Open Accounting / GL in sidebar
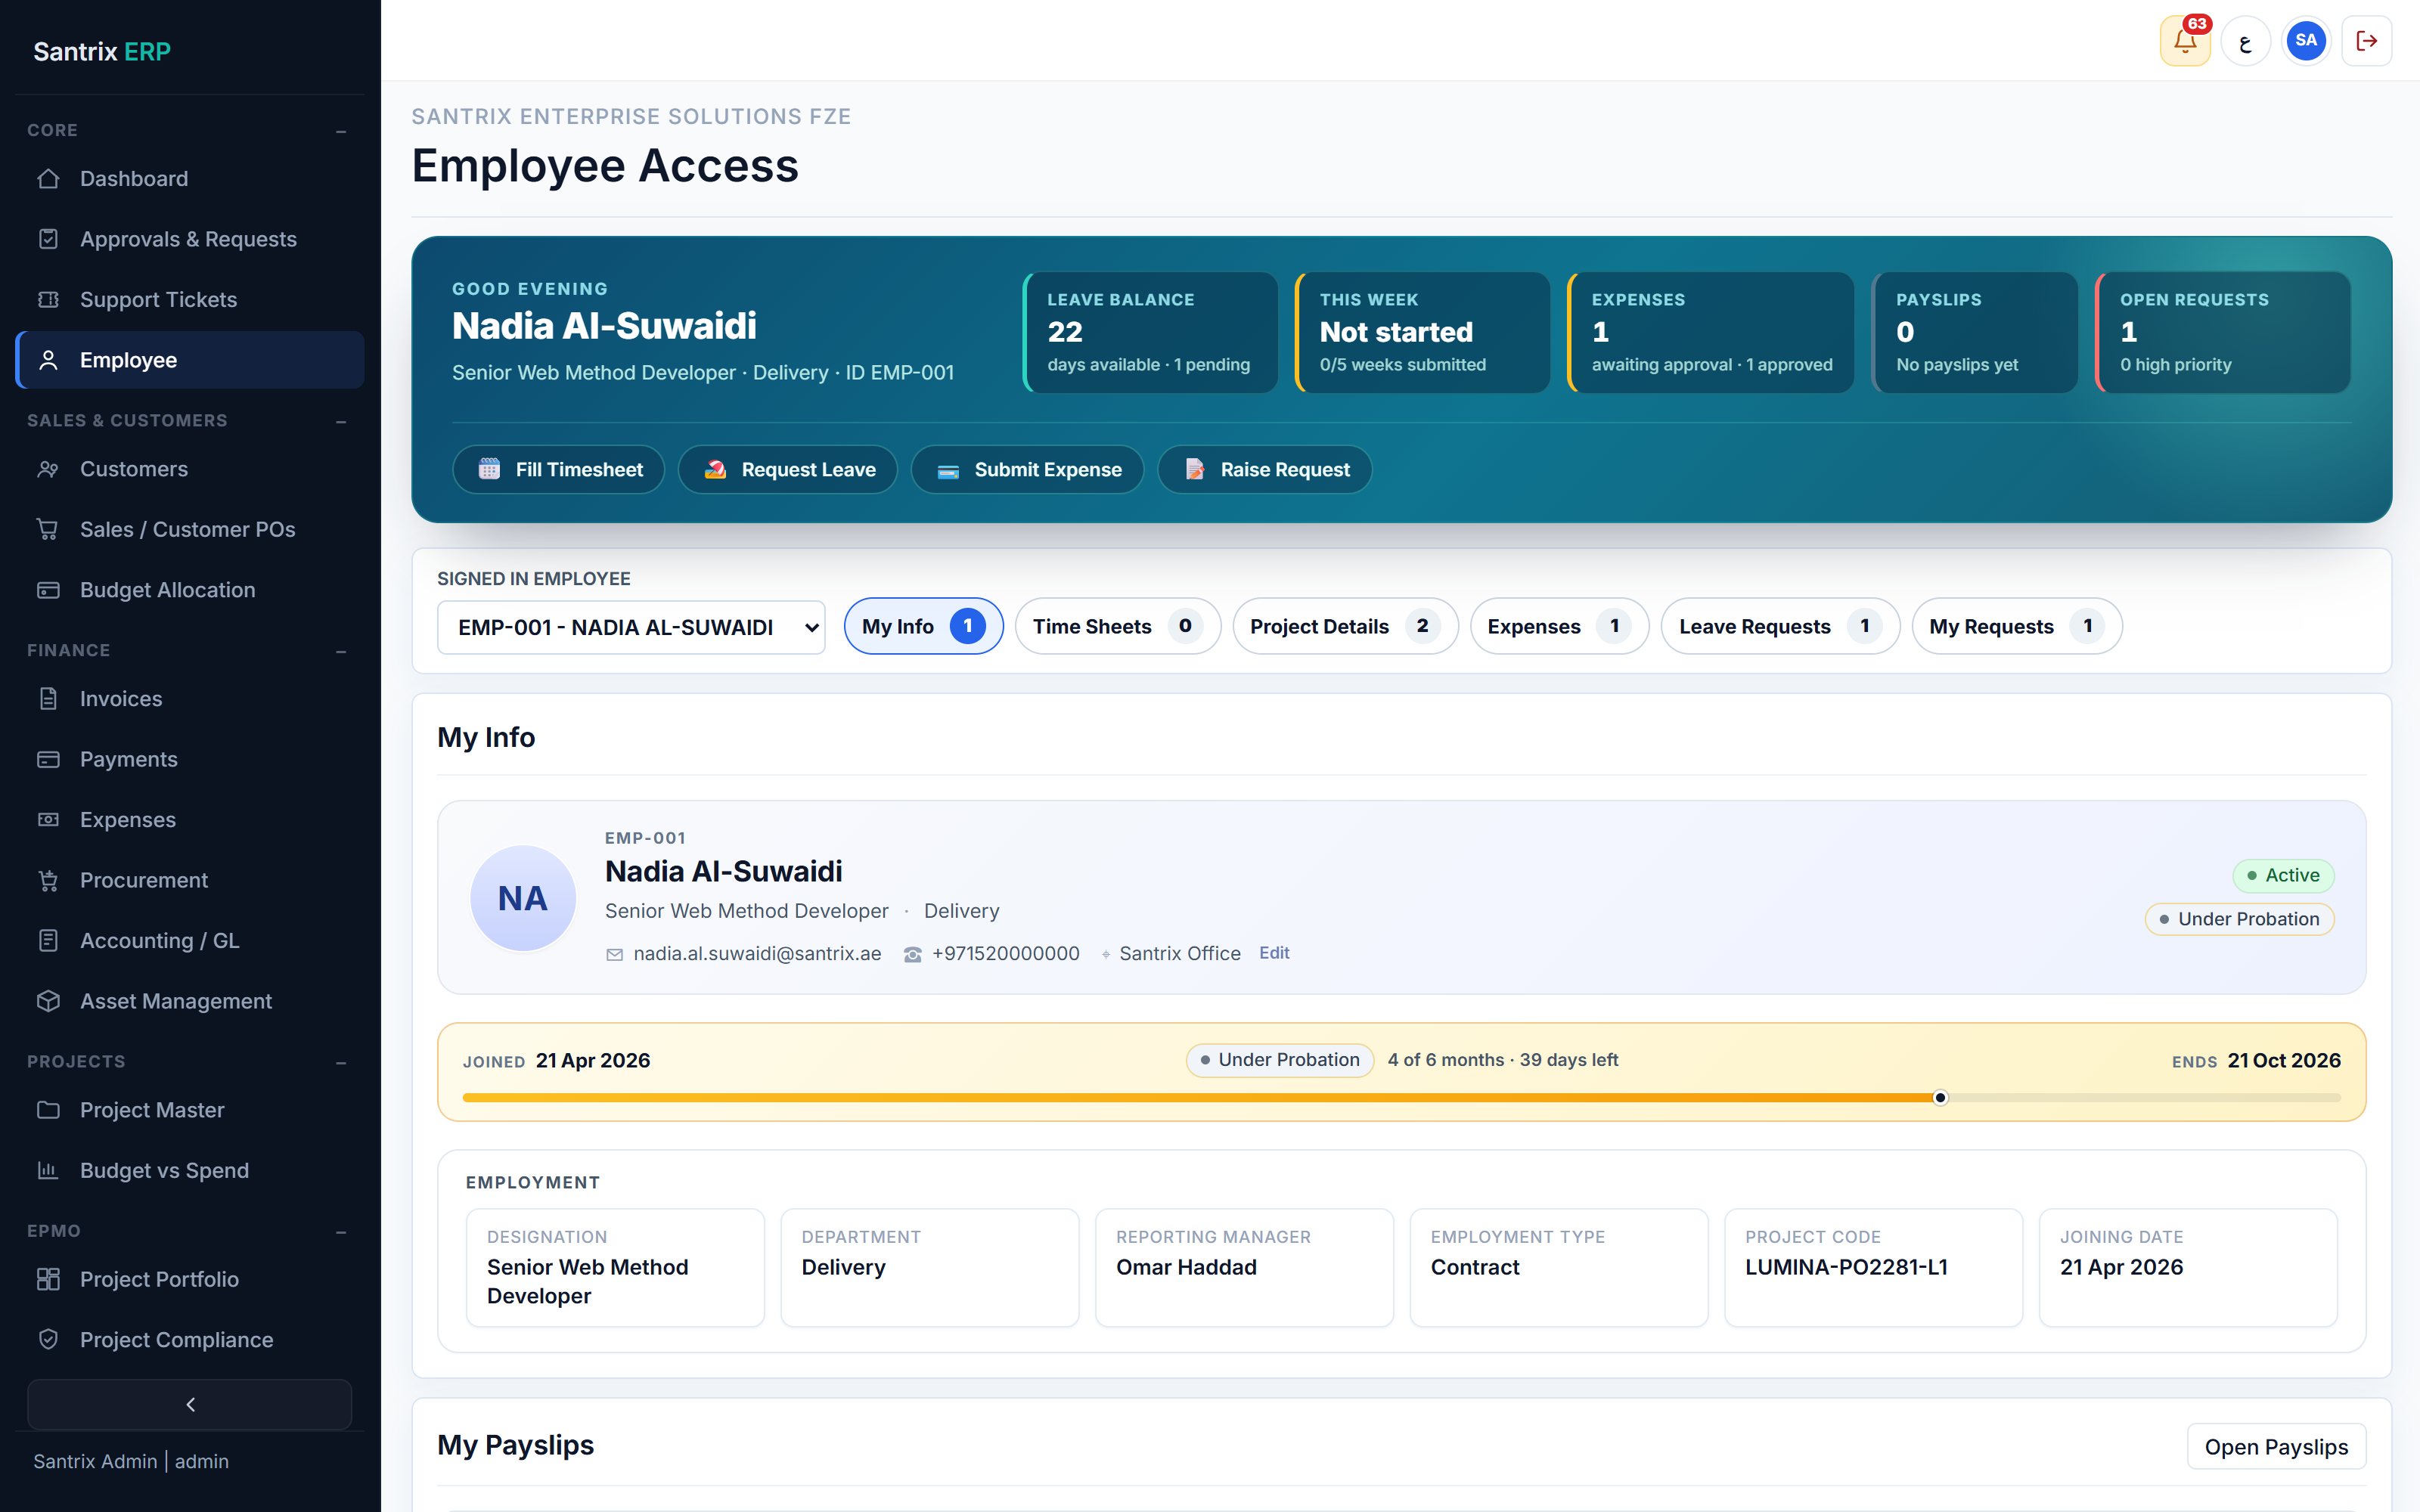This screenshot has width=2420, height=1512. [190, 940]
